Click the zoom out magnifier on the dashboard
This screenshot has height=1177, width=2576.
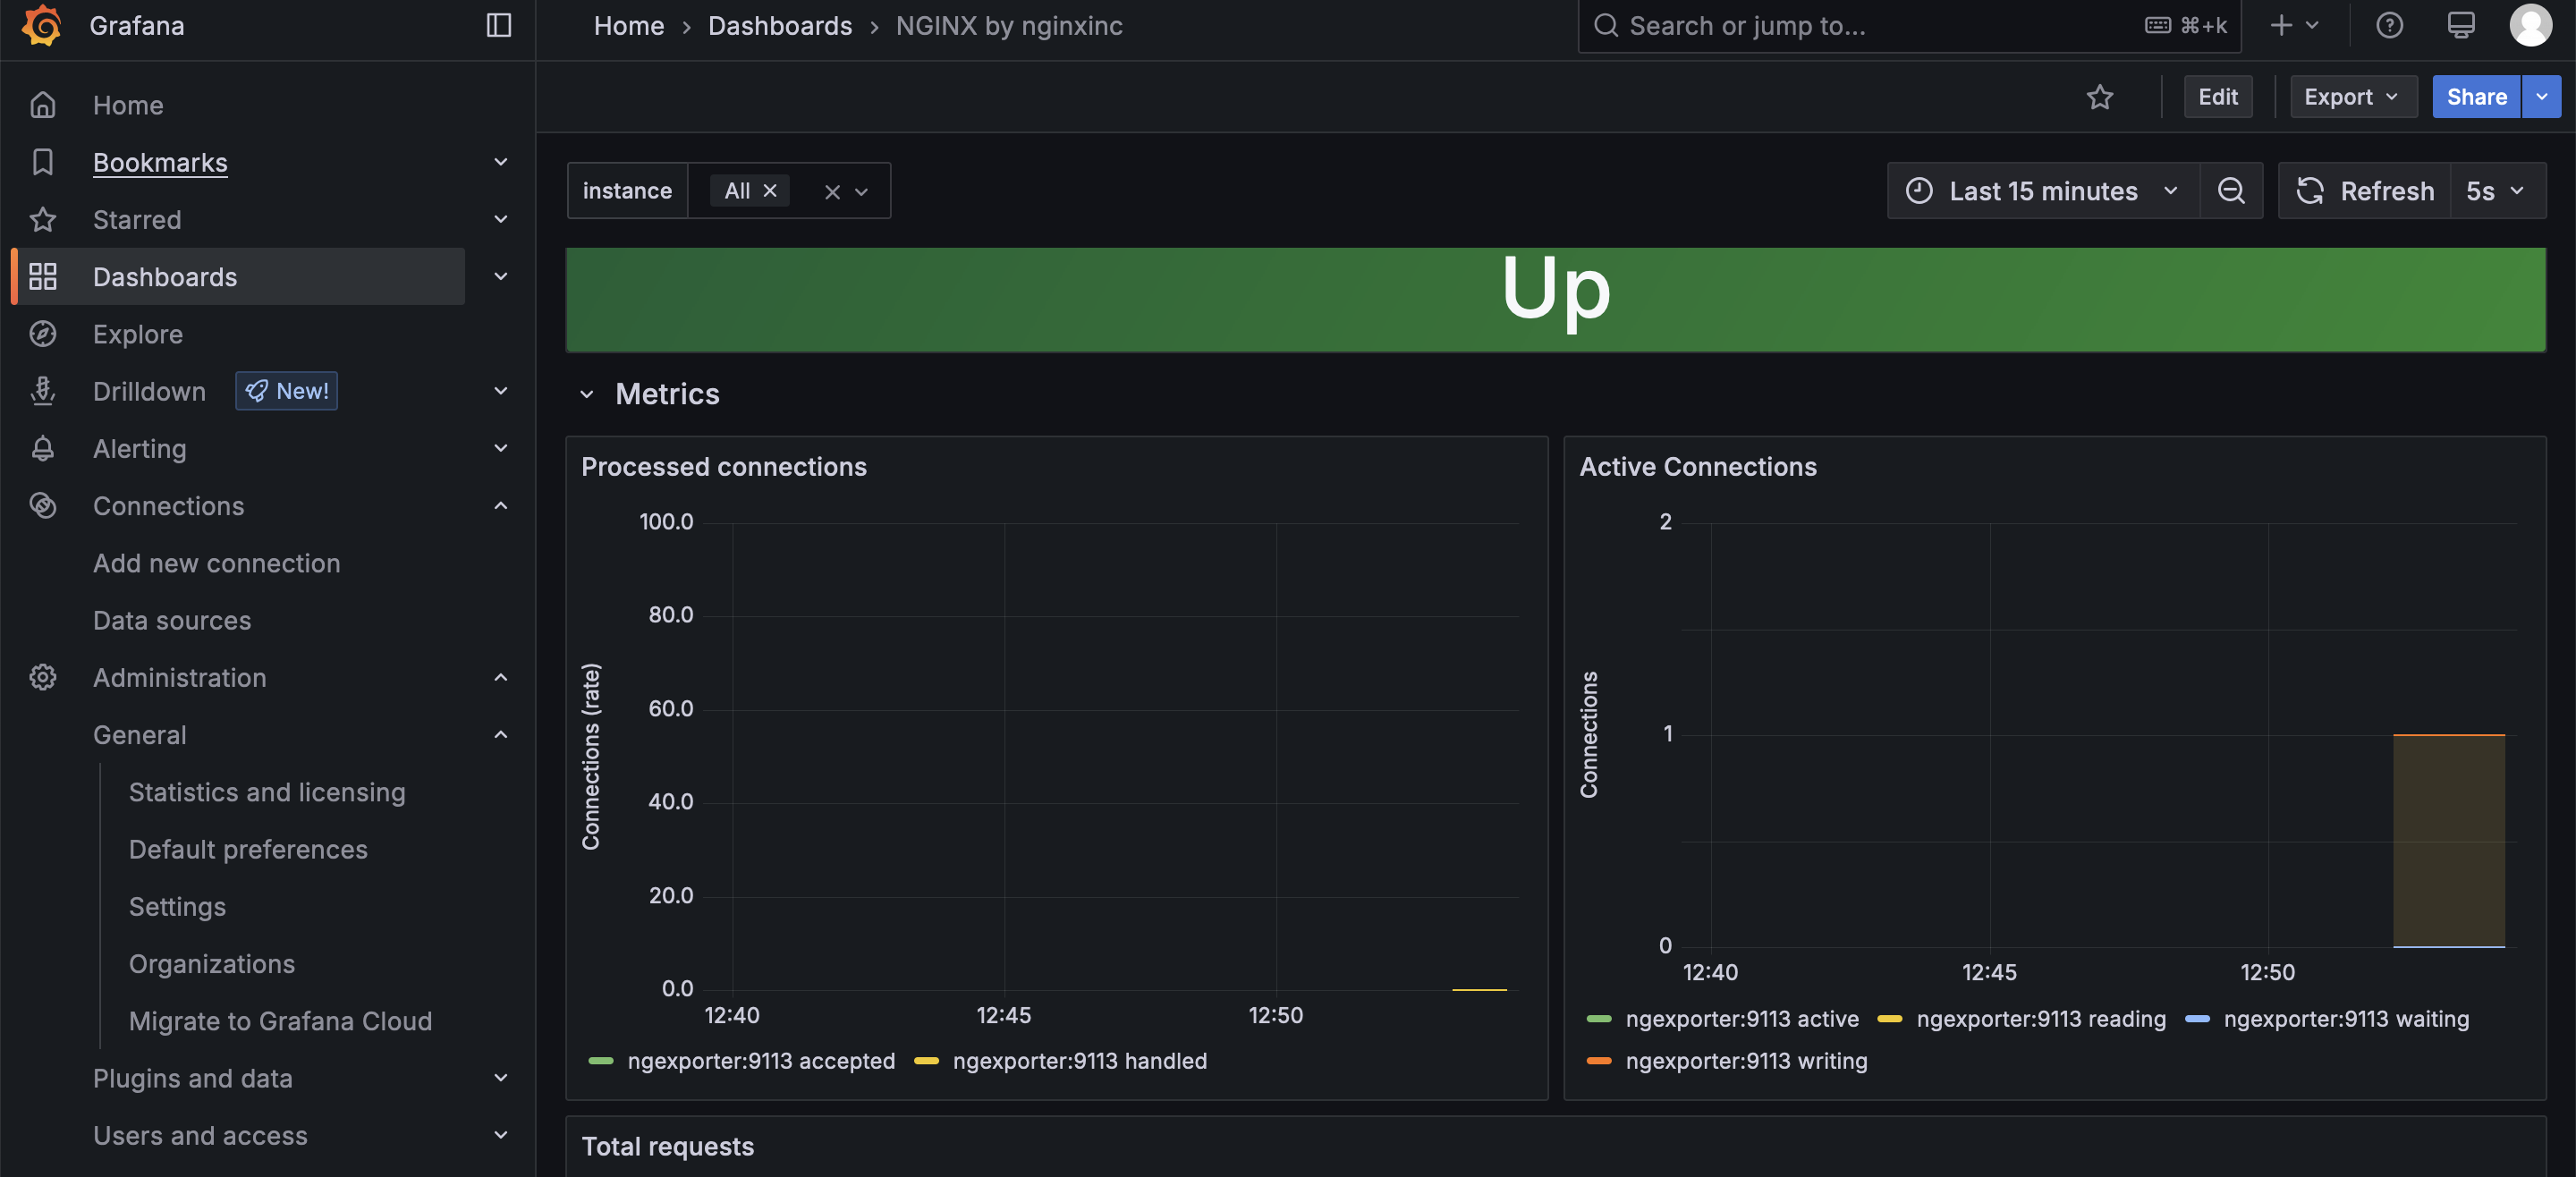(x=2231, y=190)
